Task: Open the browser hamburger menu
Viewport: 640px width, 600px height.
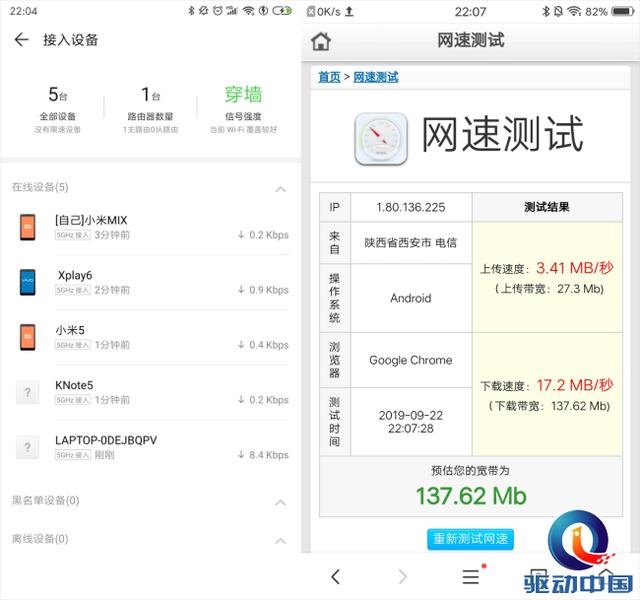Action: pos(471,577)
